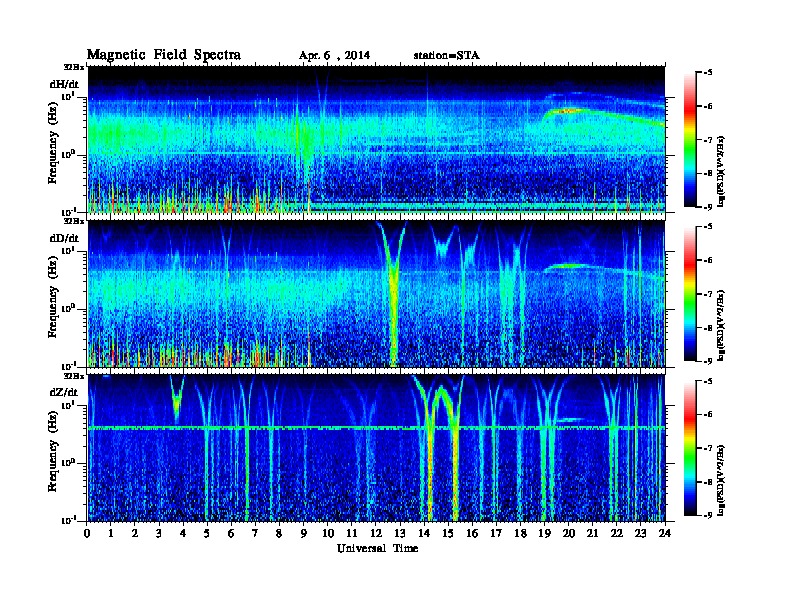Click the "-5" tick on dZ/dt color bar
This screenshot has height=612, width=792.
coord(708,381)
